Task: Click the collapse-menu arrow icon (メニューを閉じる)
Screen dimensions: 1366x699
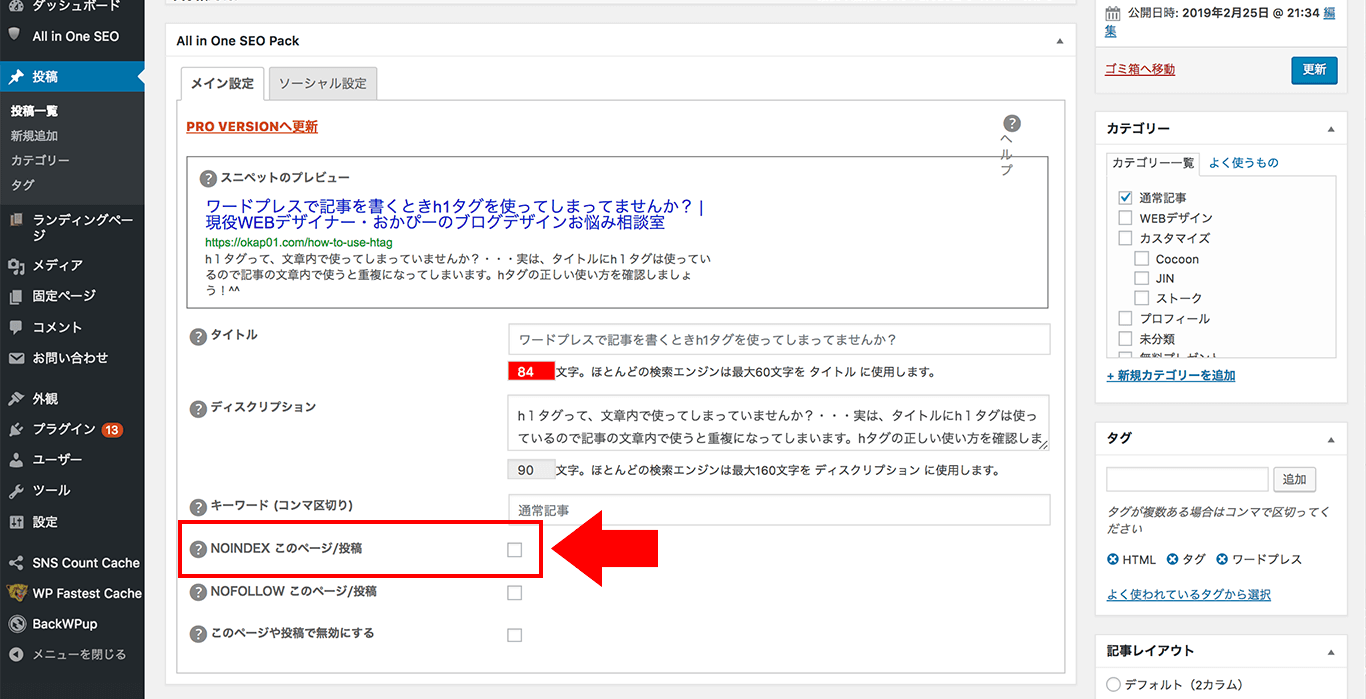Action: coord(16,655)
